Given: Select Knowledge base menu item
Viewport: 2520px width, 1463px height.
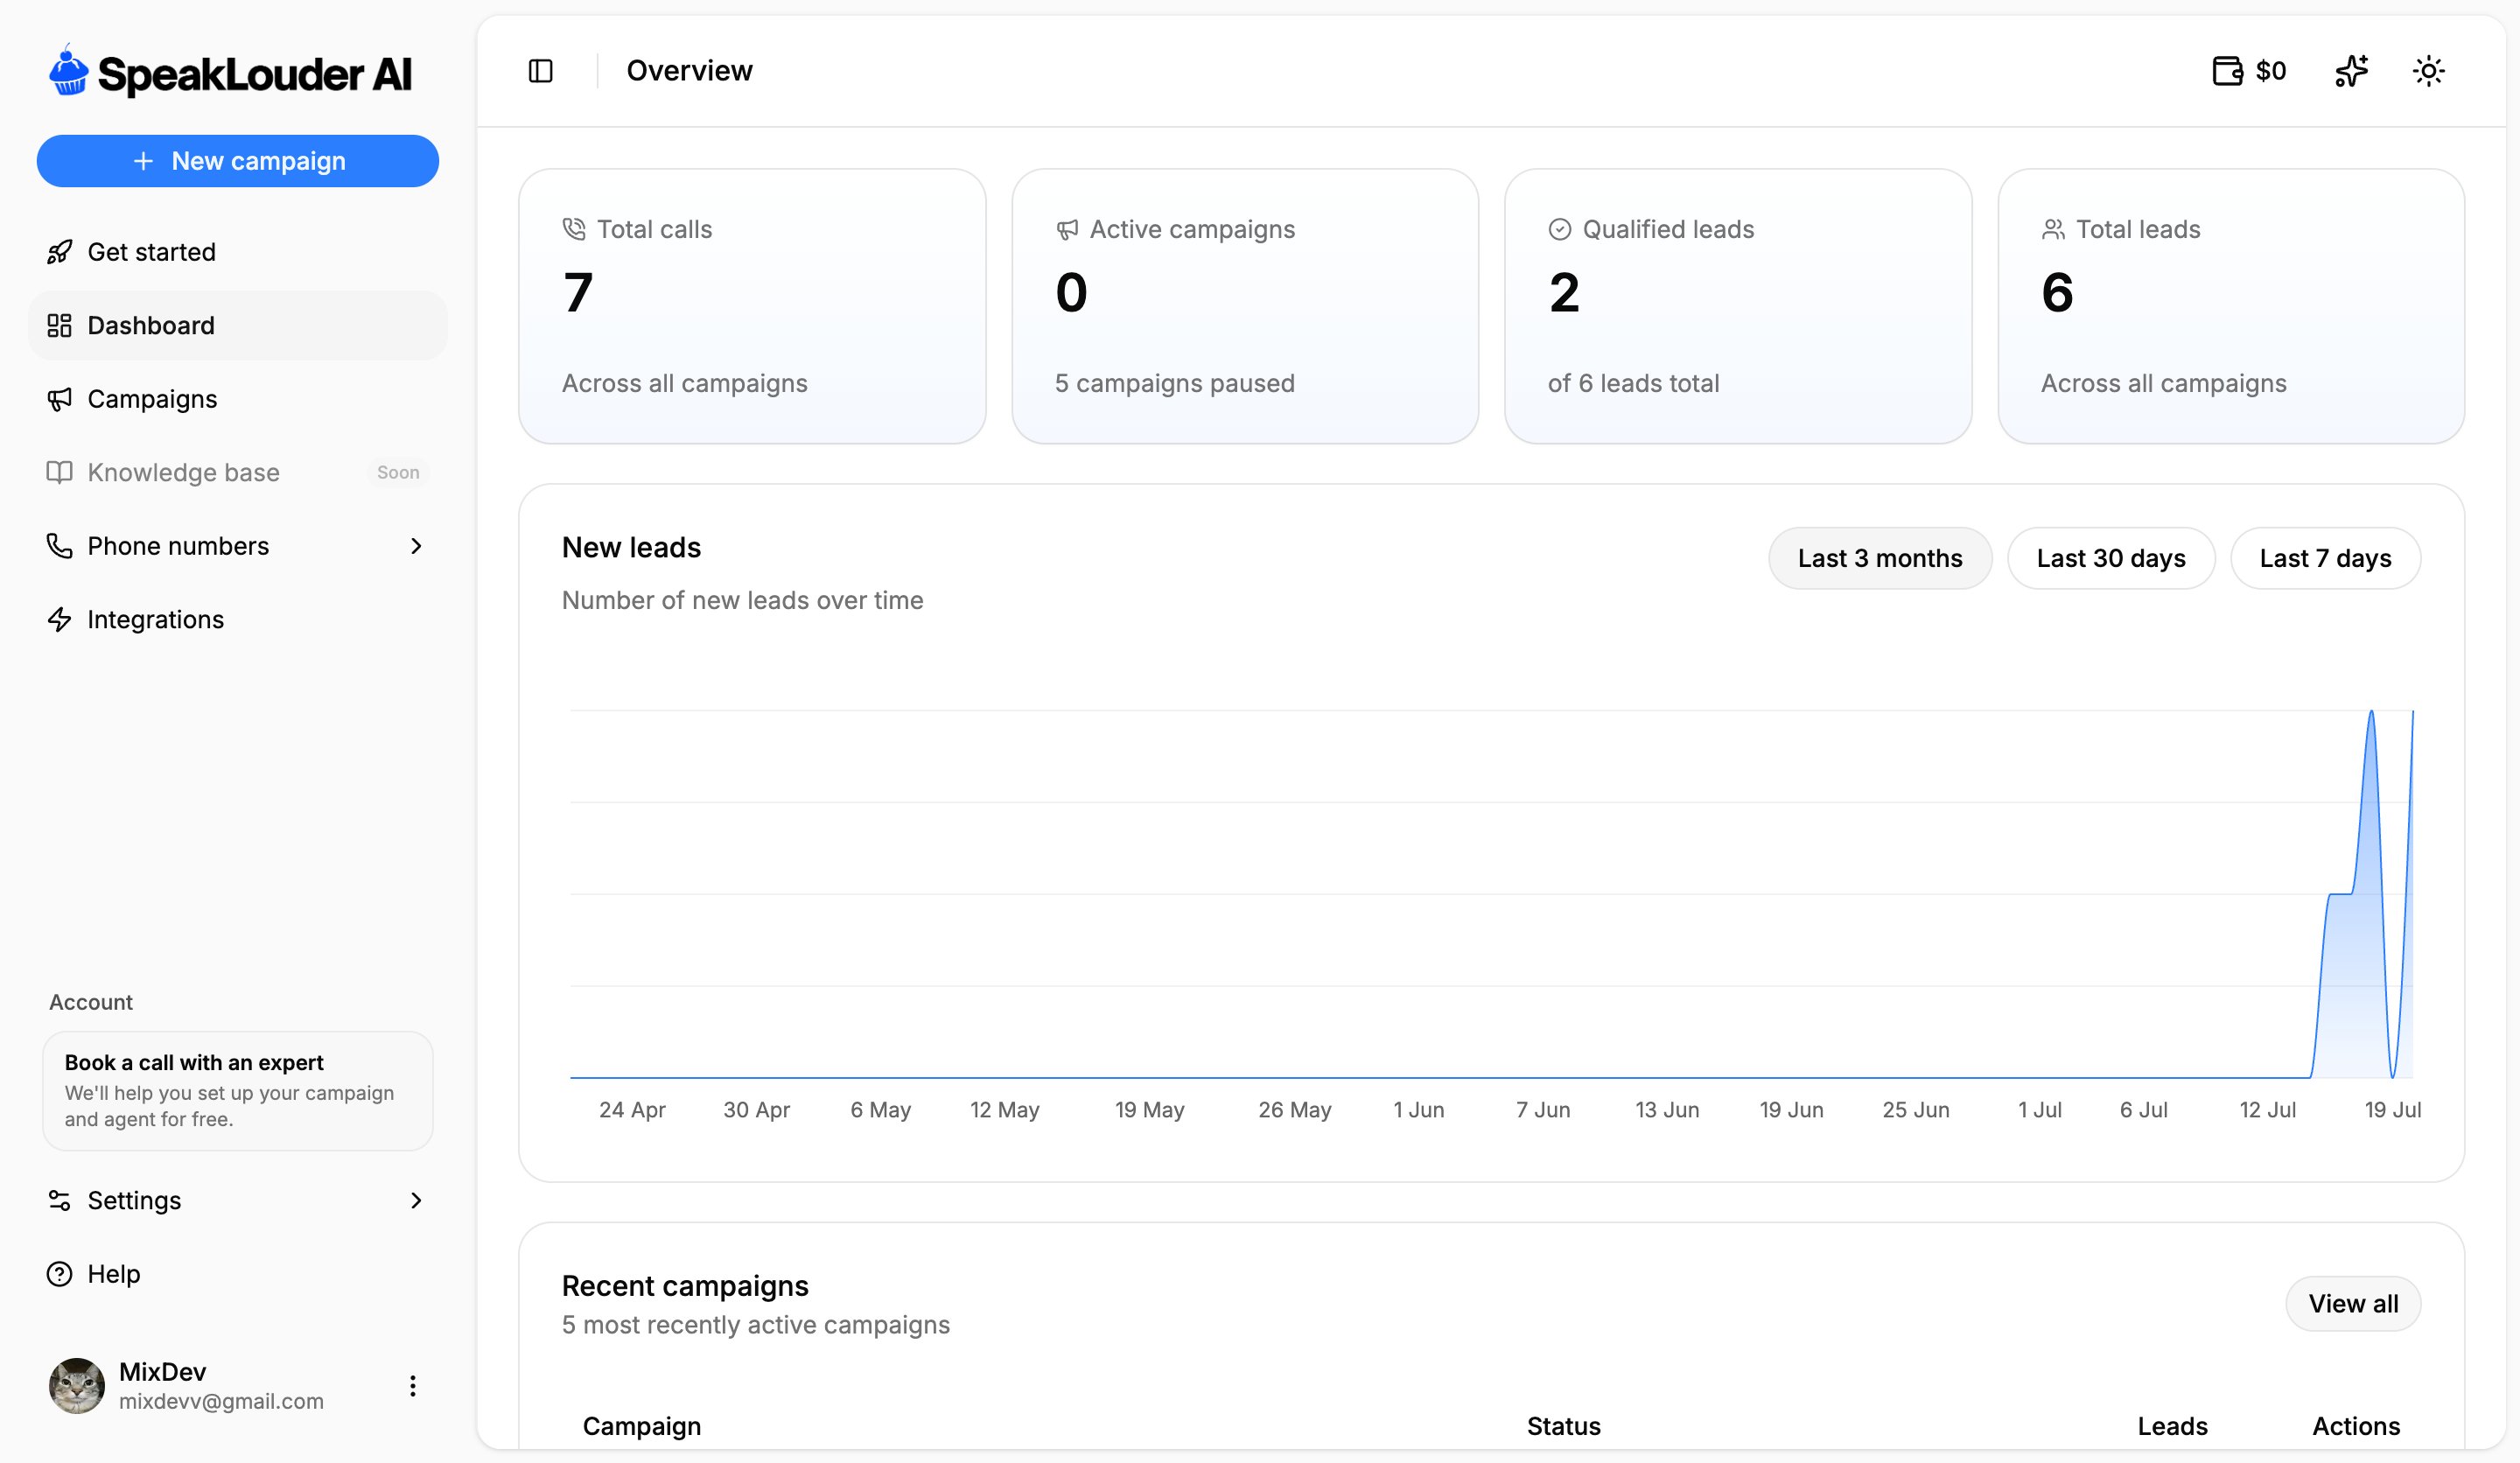Looking at the screenshot, I should [x=238, y=472].
